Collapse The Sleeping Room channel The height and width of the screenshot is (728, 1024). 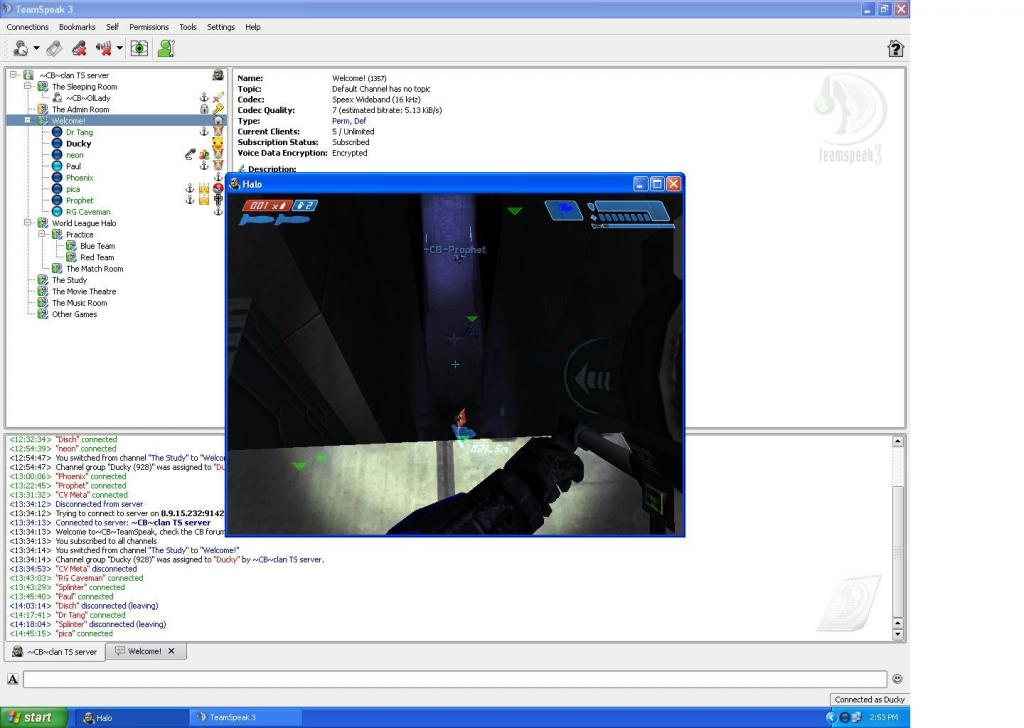[27, 86]
